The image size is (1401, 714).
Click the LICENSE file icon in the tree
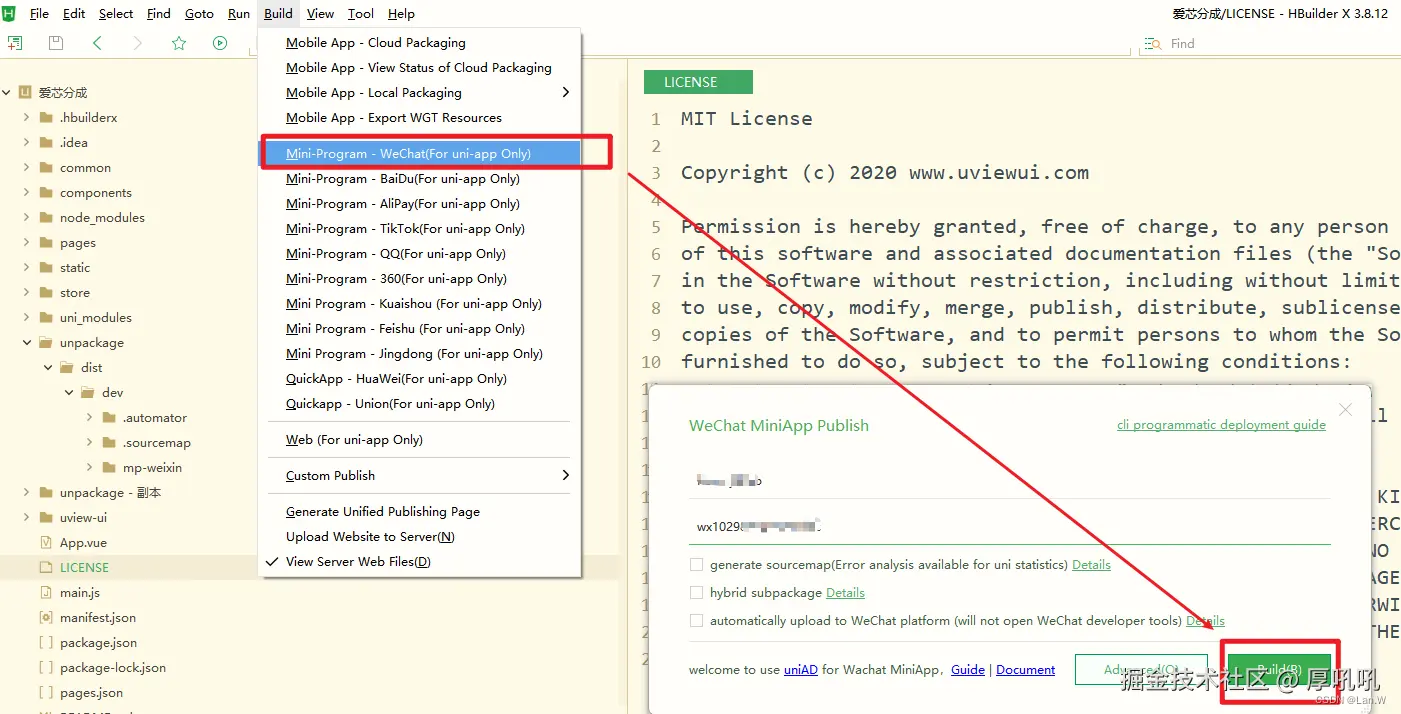point(46,567)
